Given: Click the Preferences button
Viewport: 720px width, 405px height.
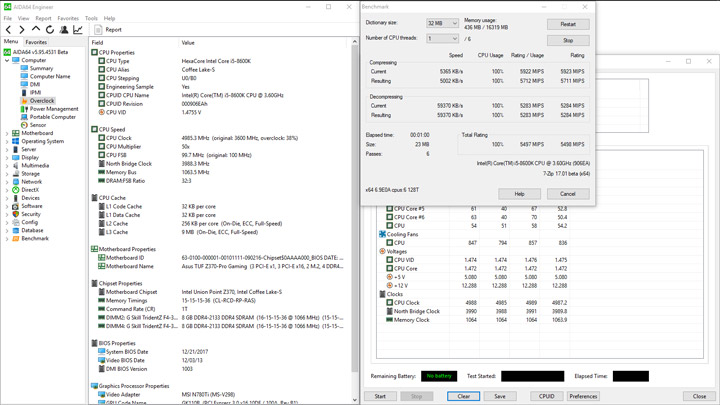Looking at the screenshot, I should coord(583,396).
